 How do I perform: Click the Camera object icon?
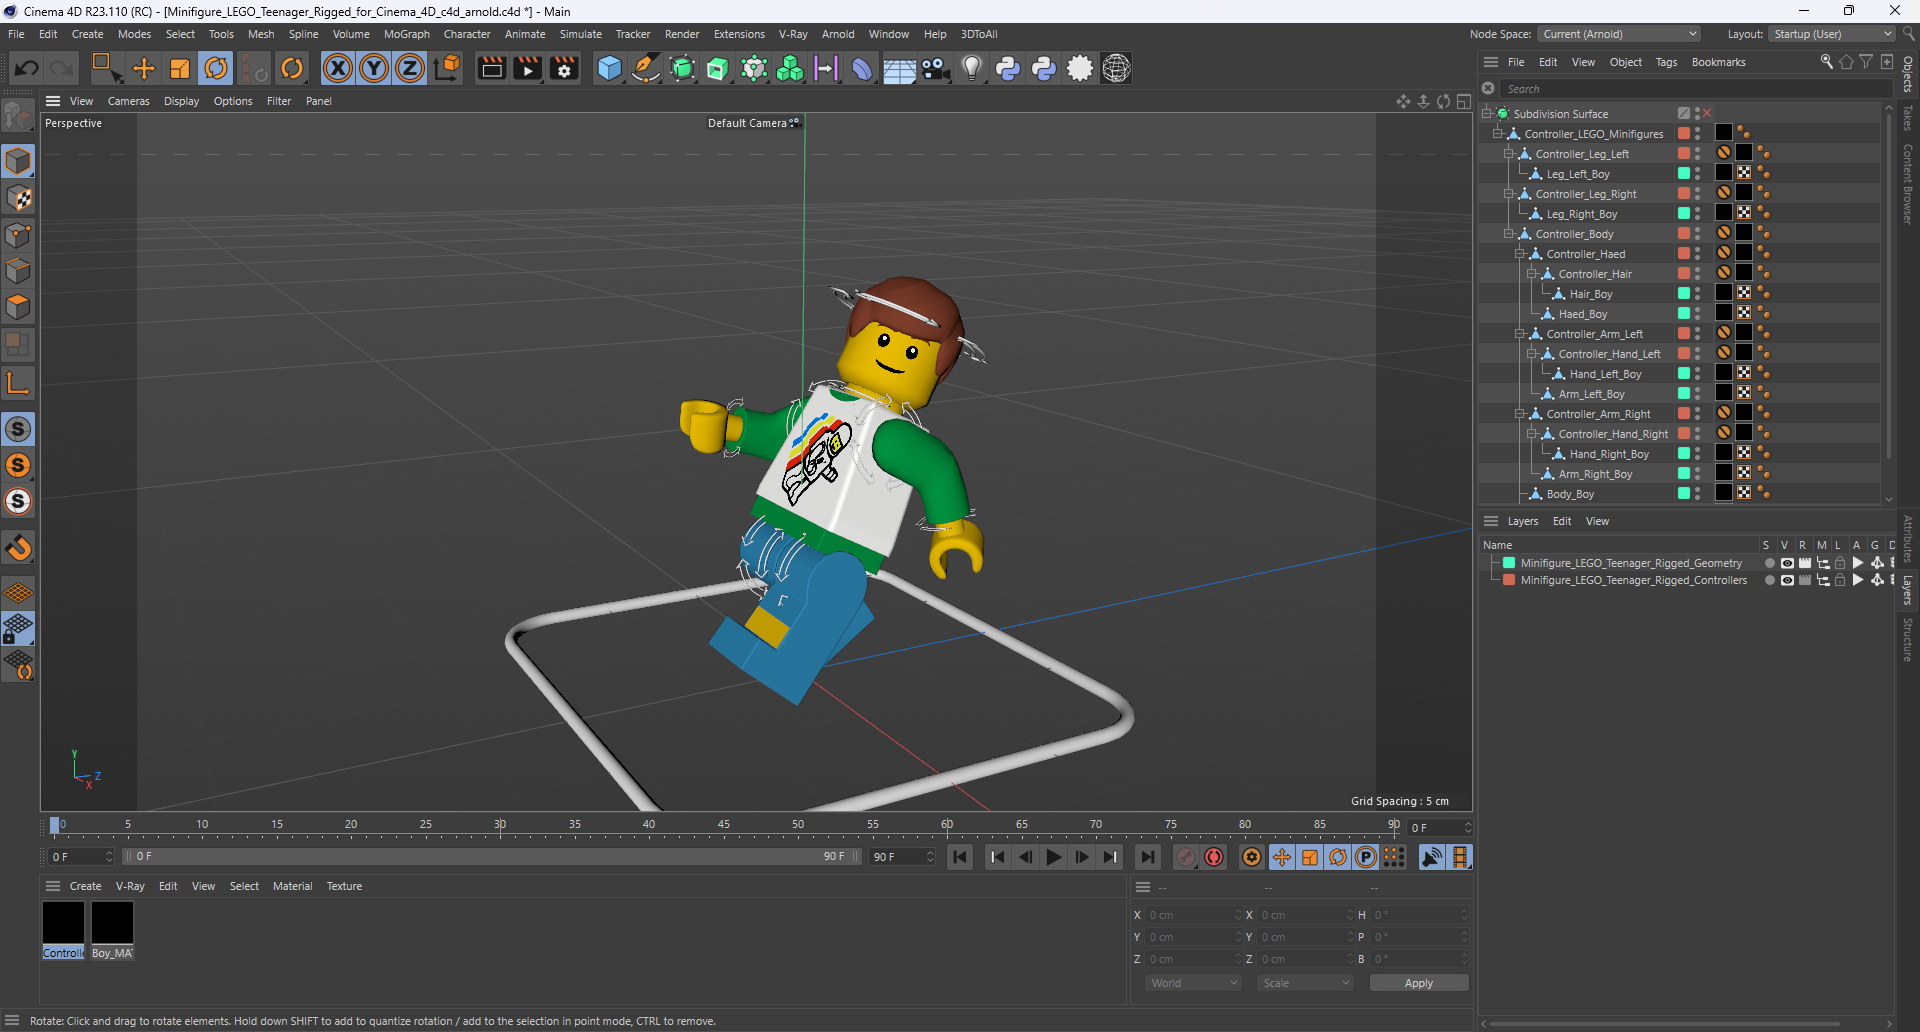tap(935, 68)
